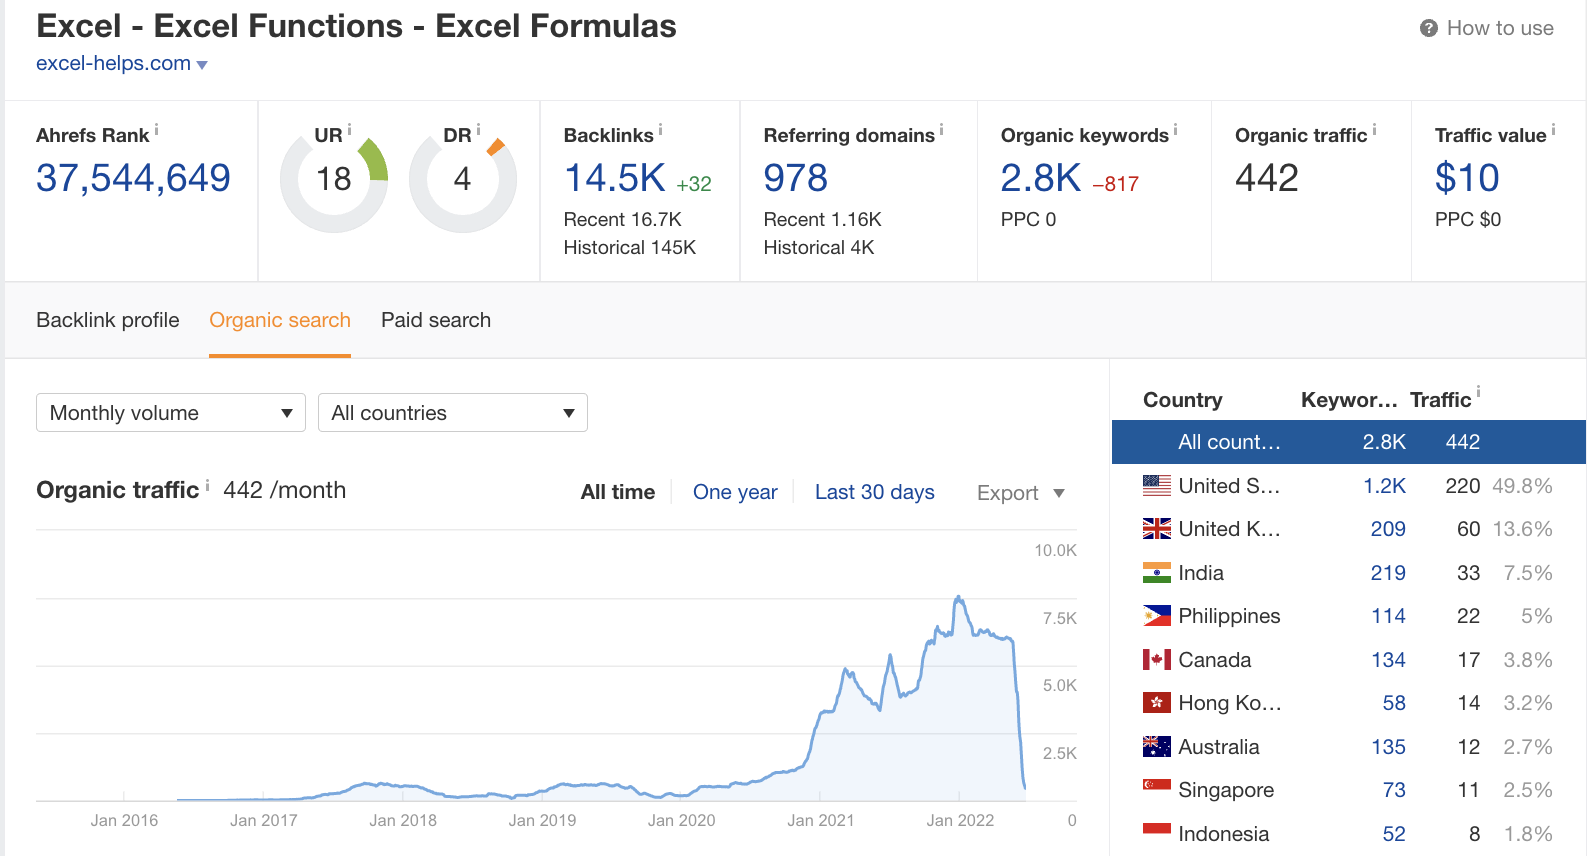Open the All countries dropdown
This screenshot has width=1596, height=856.
(452, 413)
